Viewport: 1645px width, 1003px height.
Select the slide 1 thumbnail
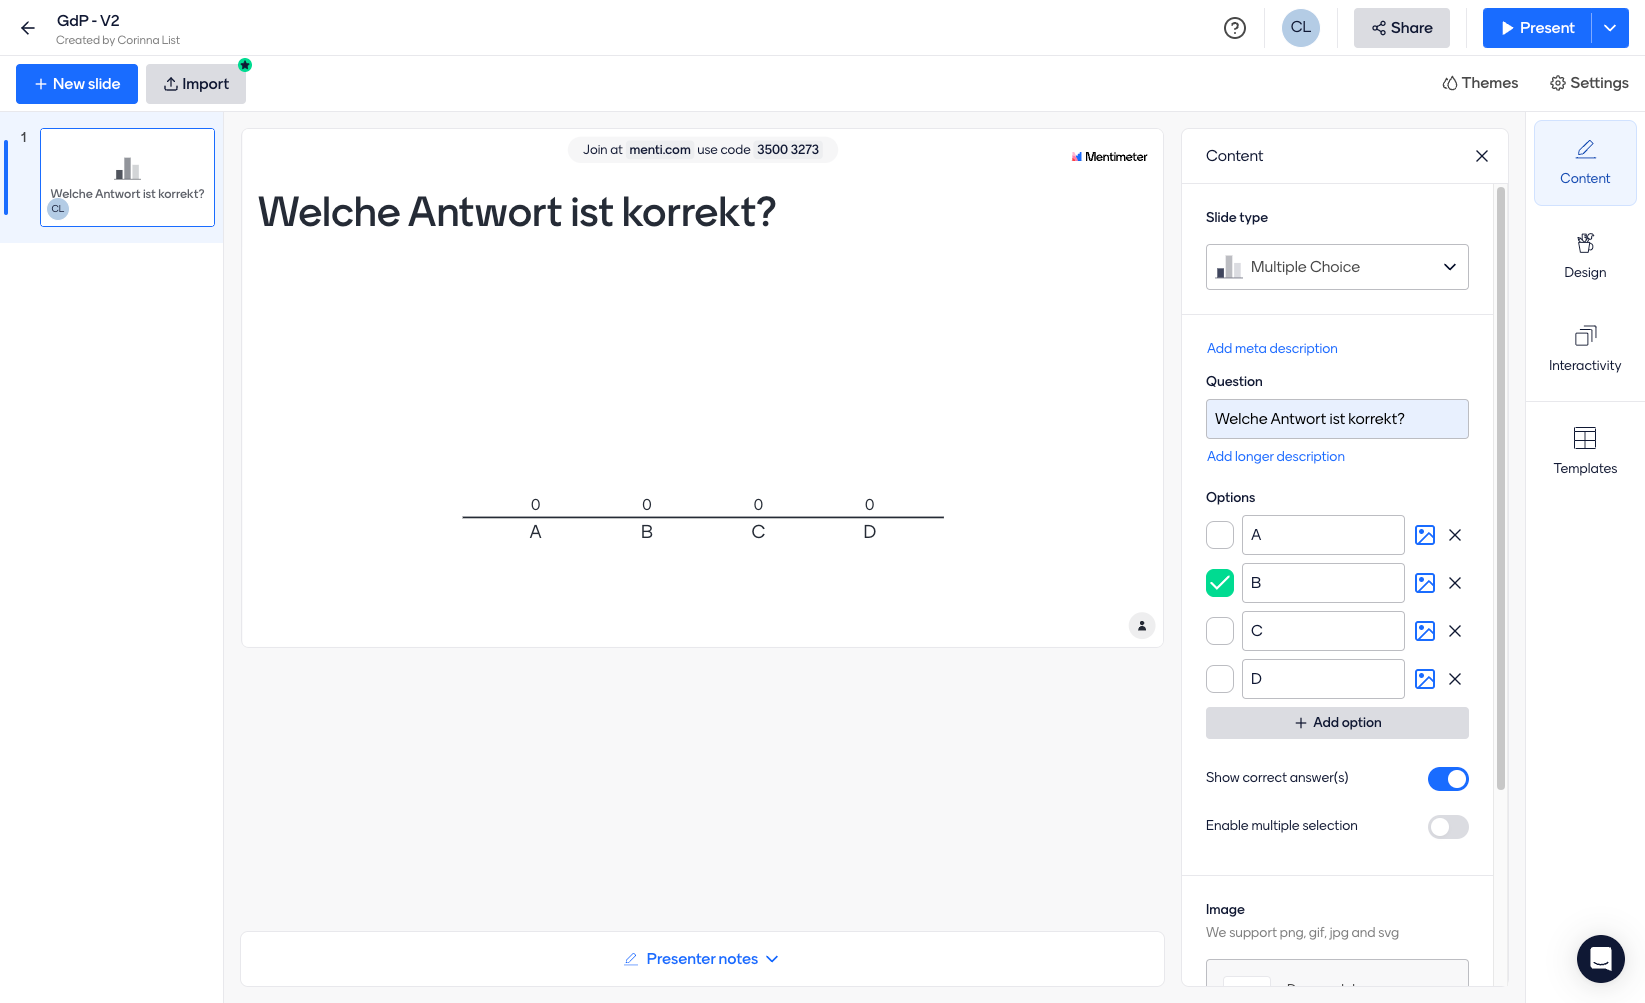(x=127, y=177)
